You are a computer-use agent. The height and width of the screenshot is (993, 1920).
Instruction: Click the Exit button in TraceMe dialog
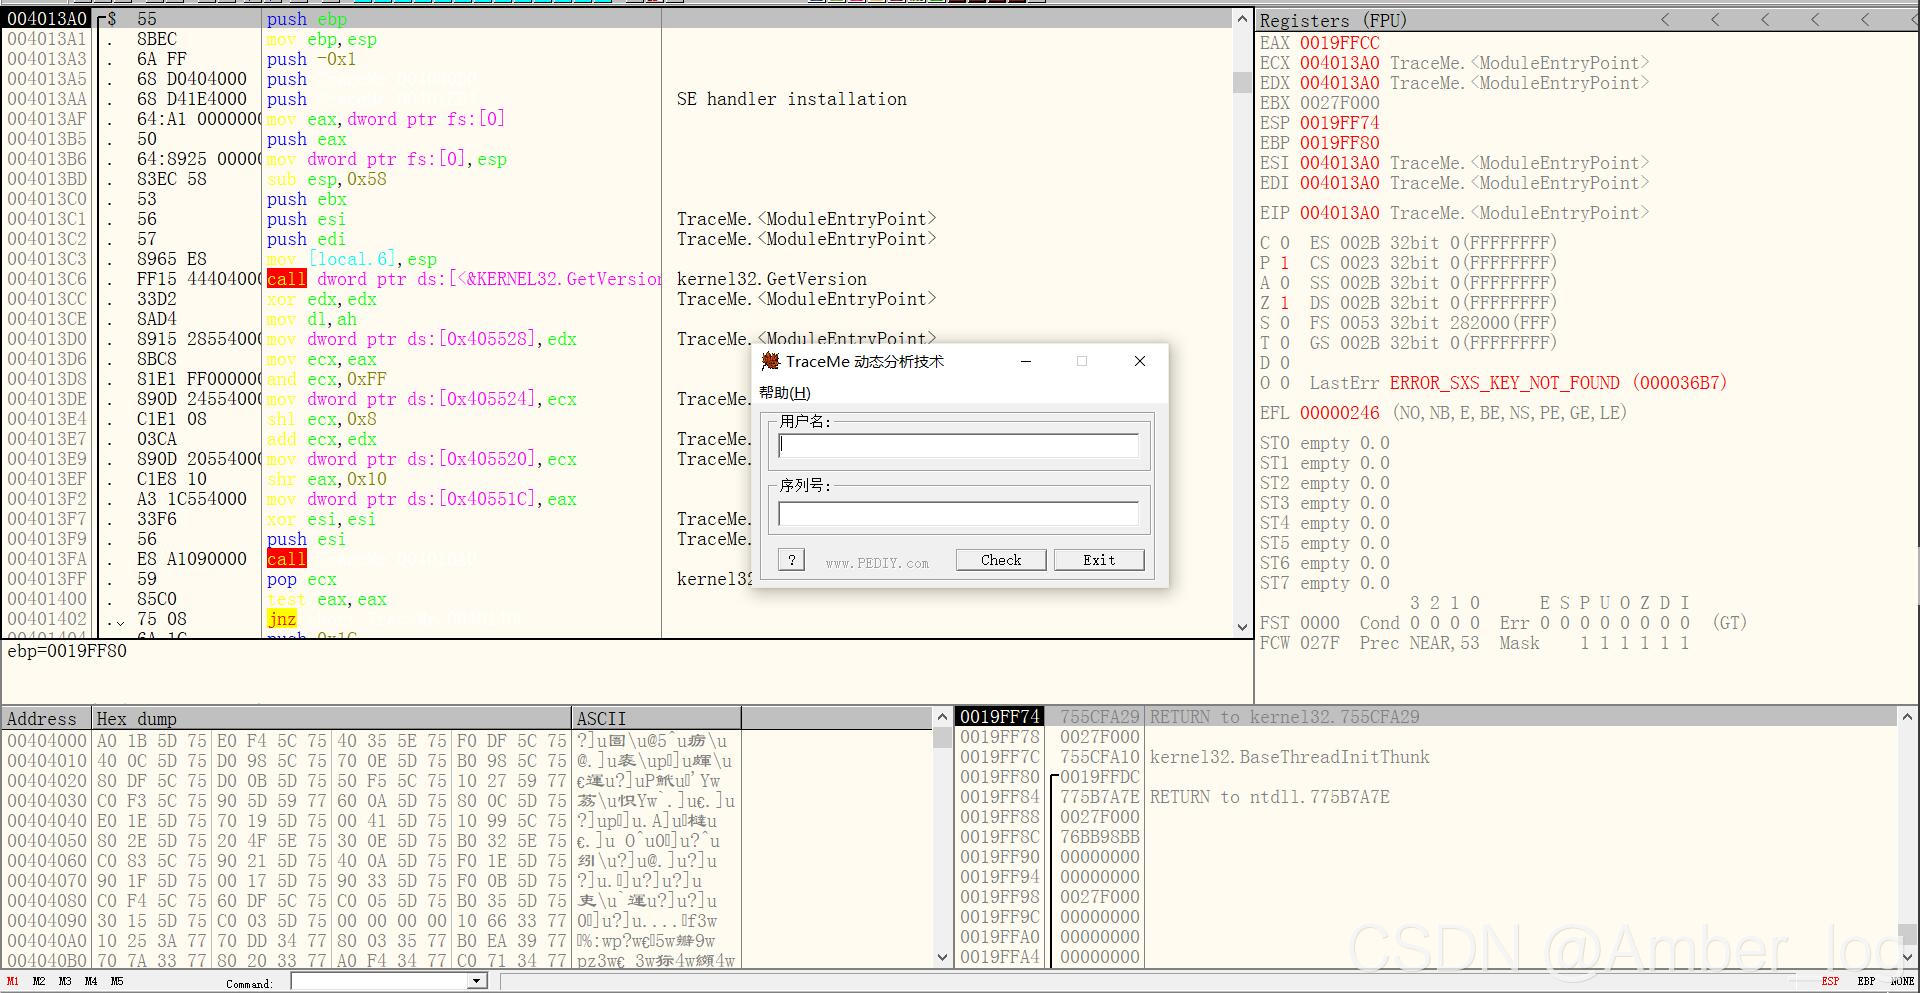coord(1099,560)
